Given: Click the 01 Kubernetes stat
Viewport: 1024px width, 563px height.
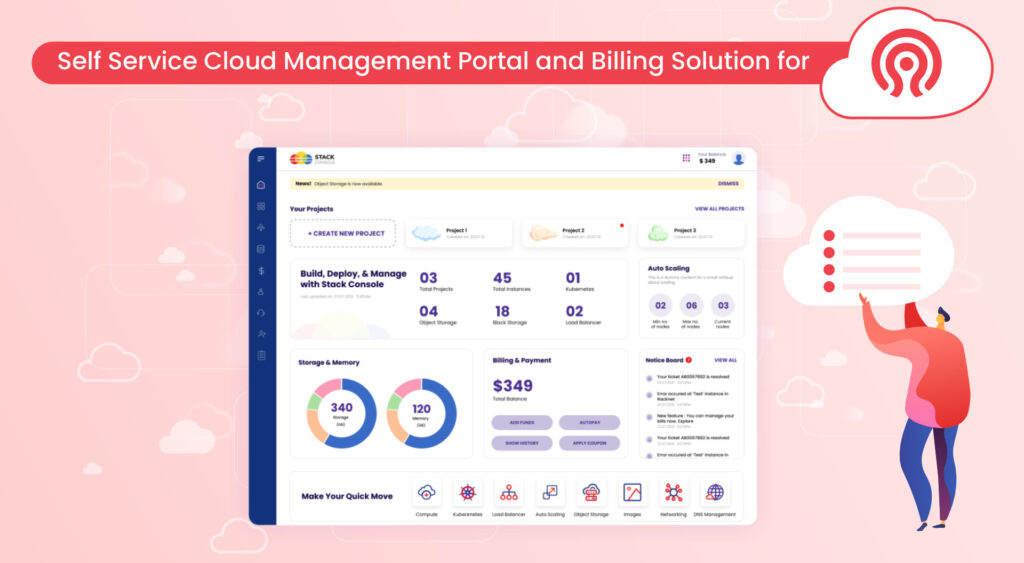Looking at the screenshot, I should point(580,282).
